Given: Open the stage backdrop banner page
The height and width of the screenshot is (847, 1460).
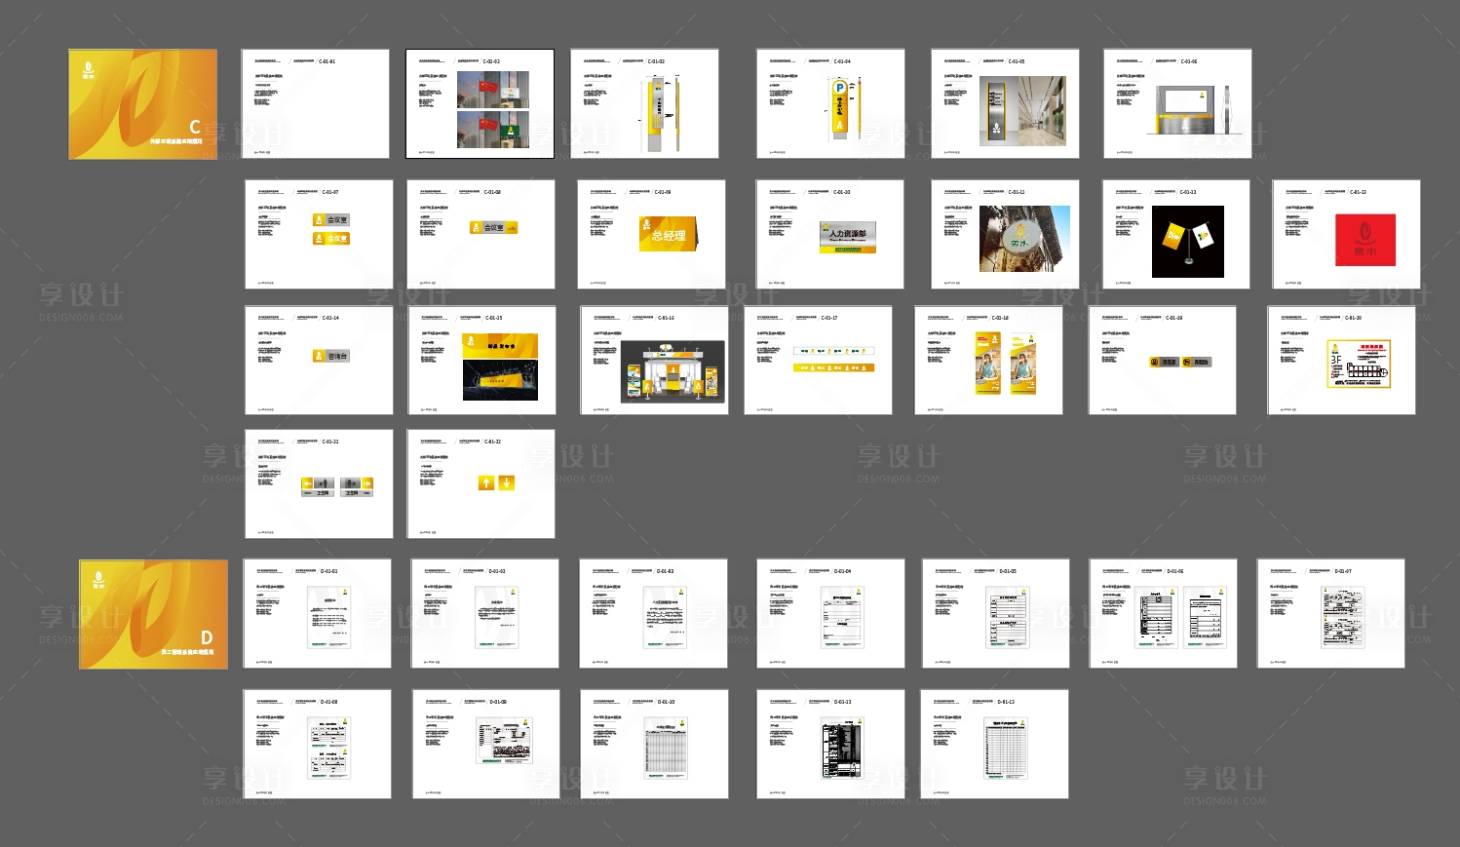Looking at the screenshot, I should coord(481,360).
